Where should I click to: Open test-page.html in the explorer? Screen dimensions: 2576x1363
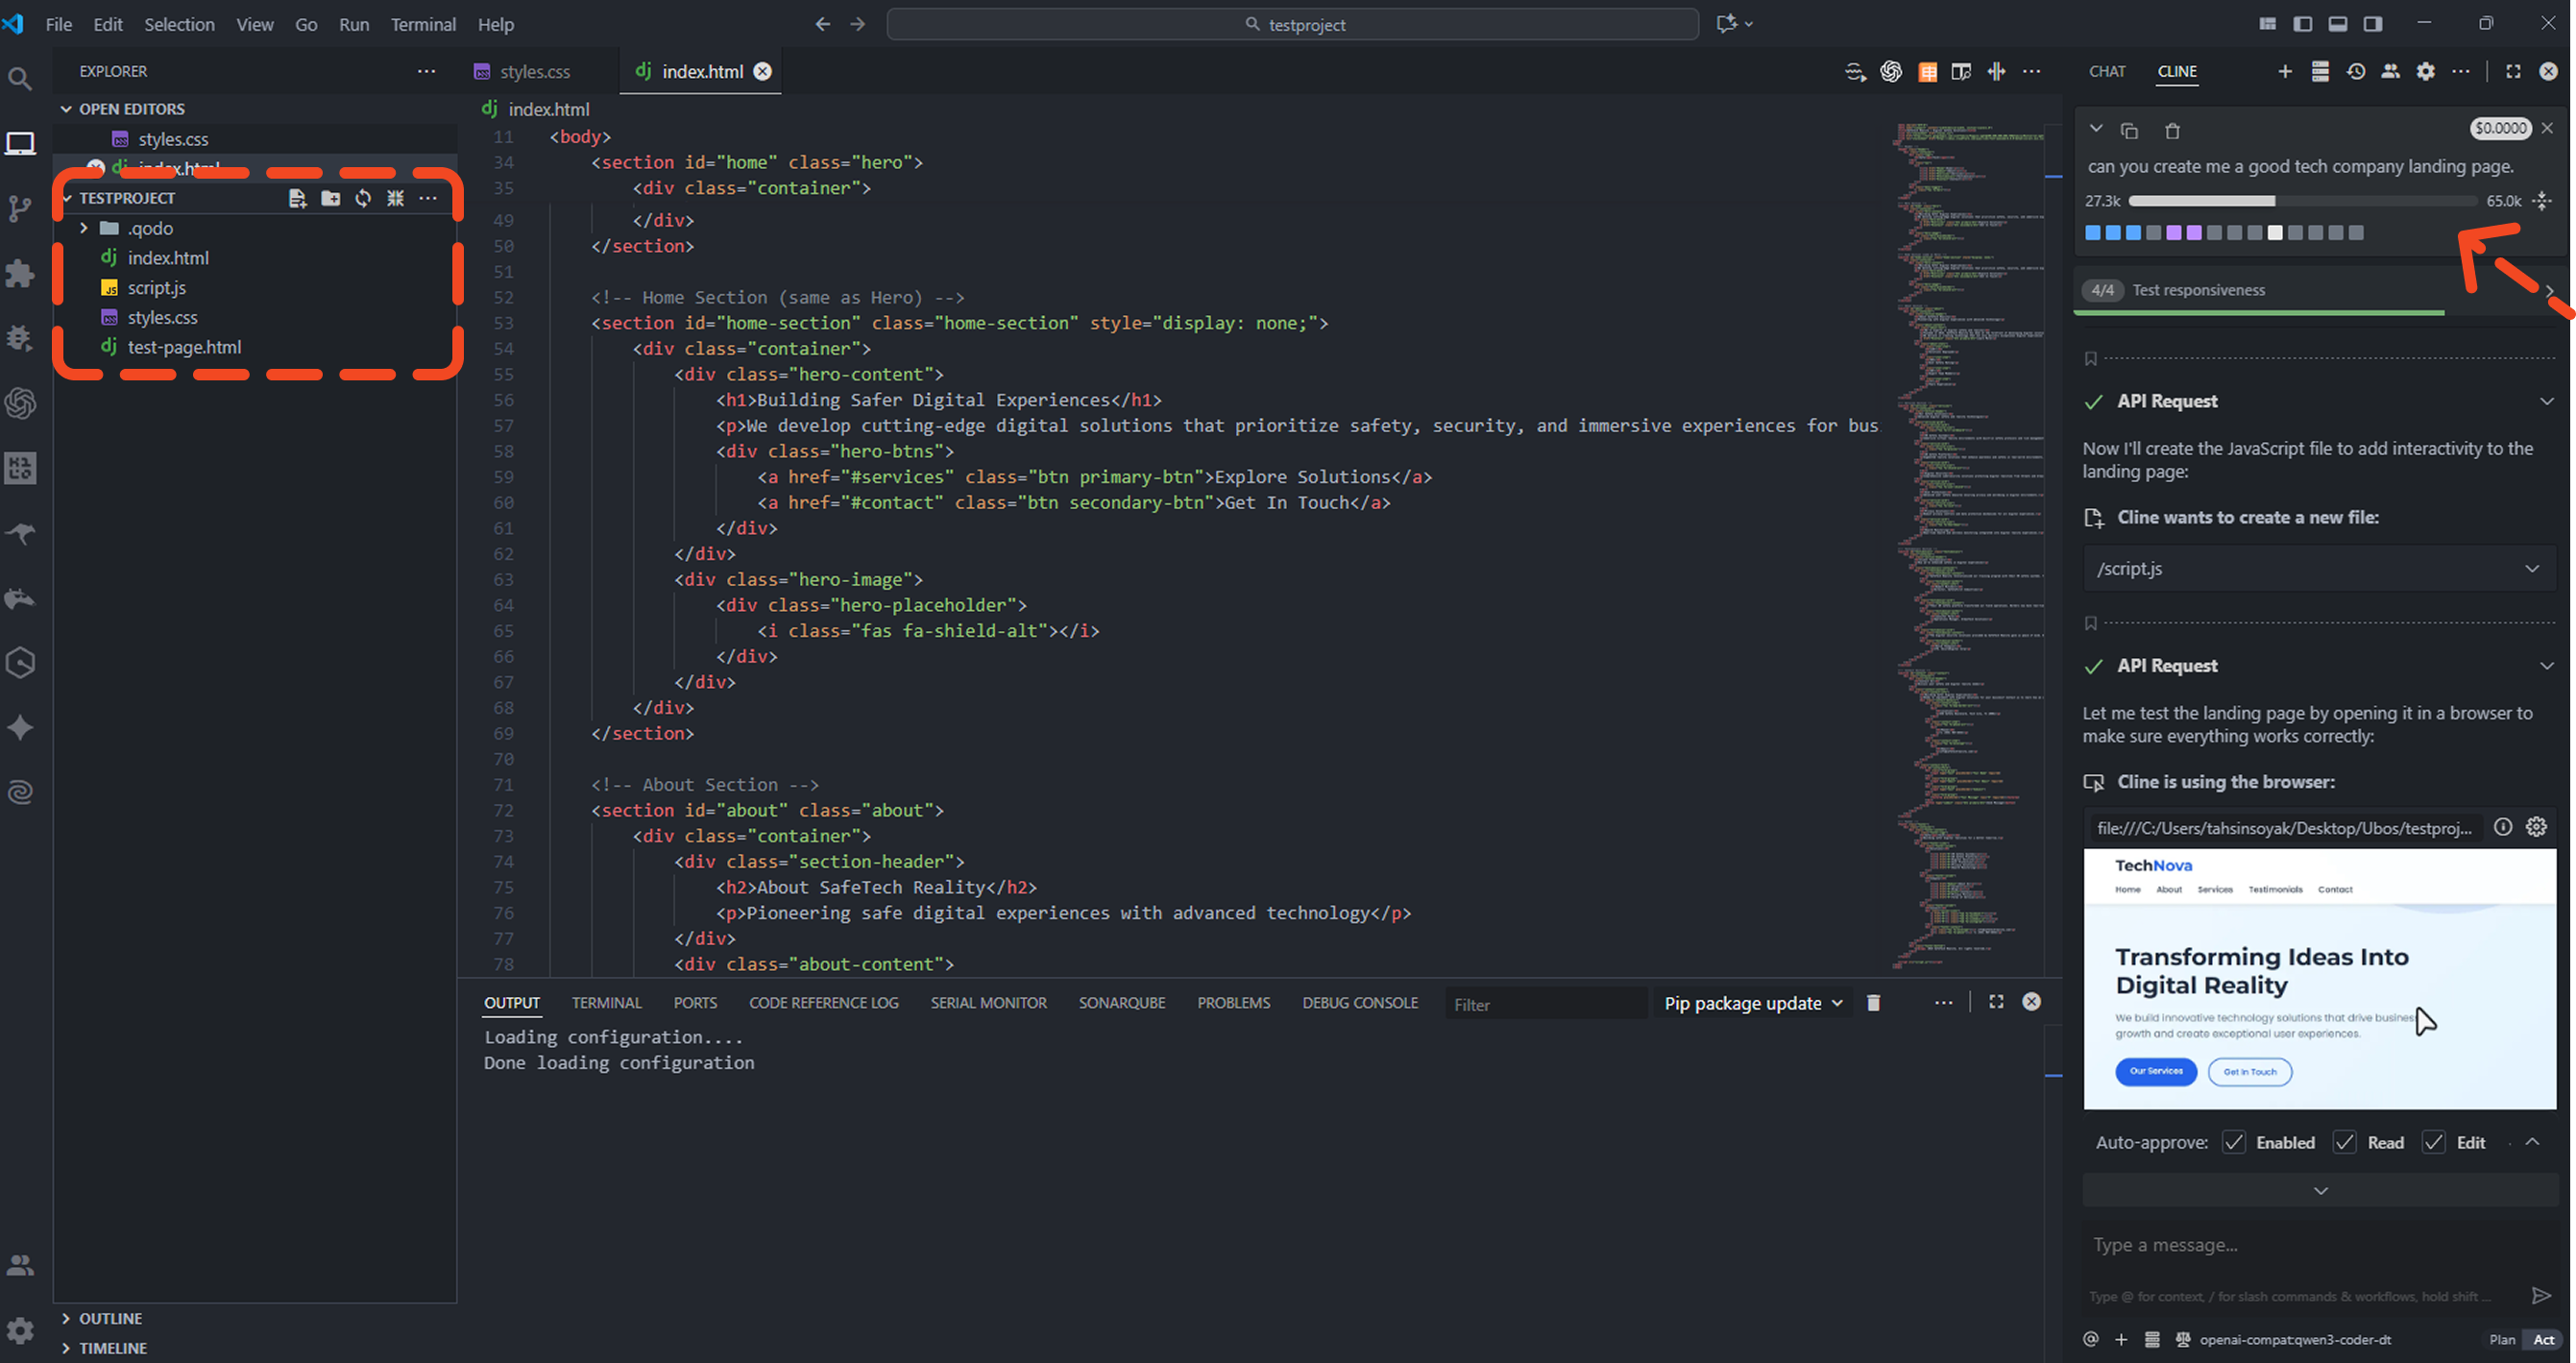[184, 347]
